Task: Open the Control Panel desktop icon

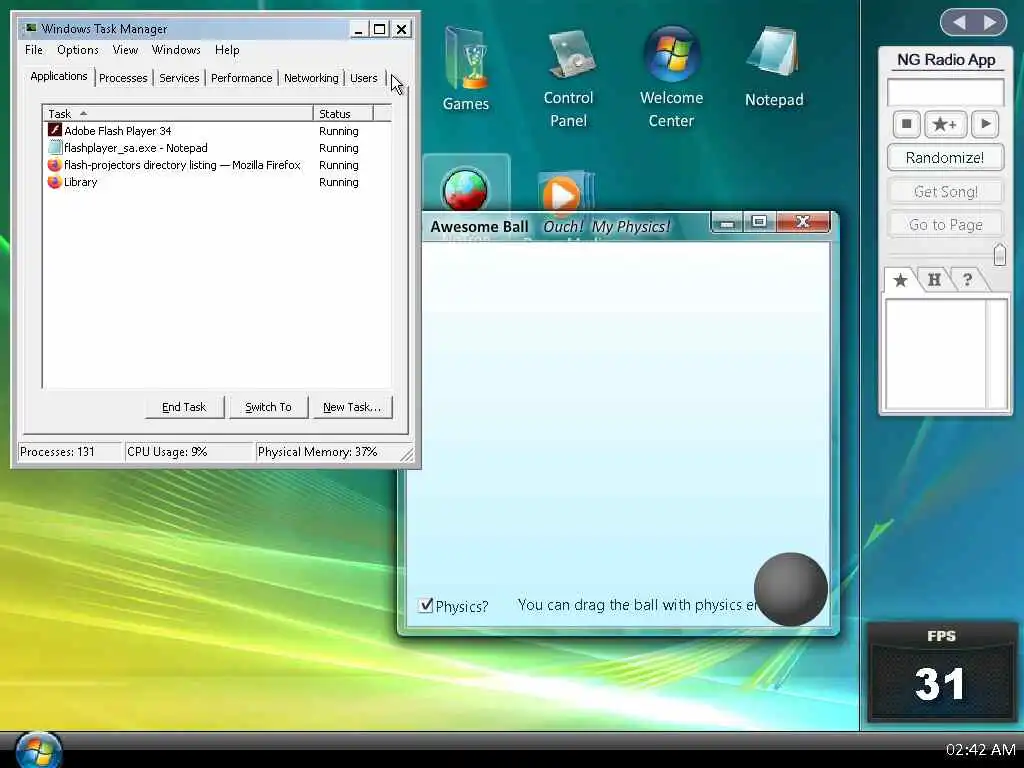Action: click(568, 78)
